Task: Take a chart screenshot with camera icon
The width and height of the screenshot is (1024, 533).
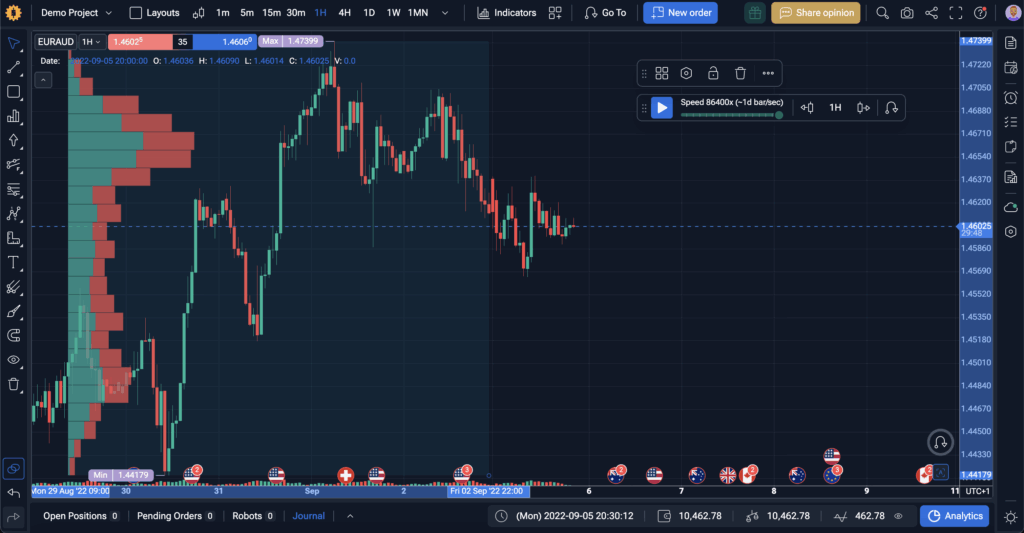Action: [x=906, y=13]
